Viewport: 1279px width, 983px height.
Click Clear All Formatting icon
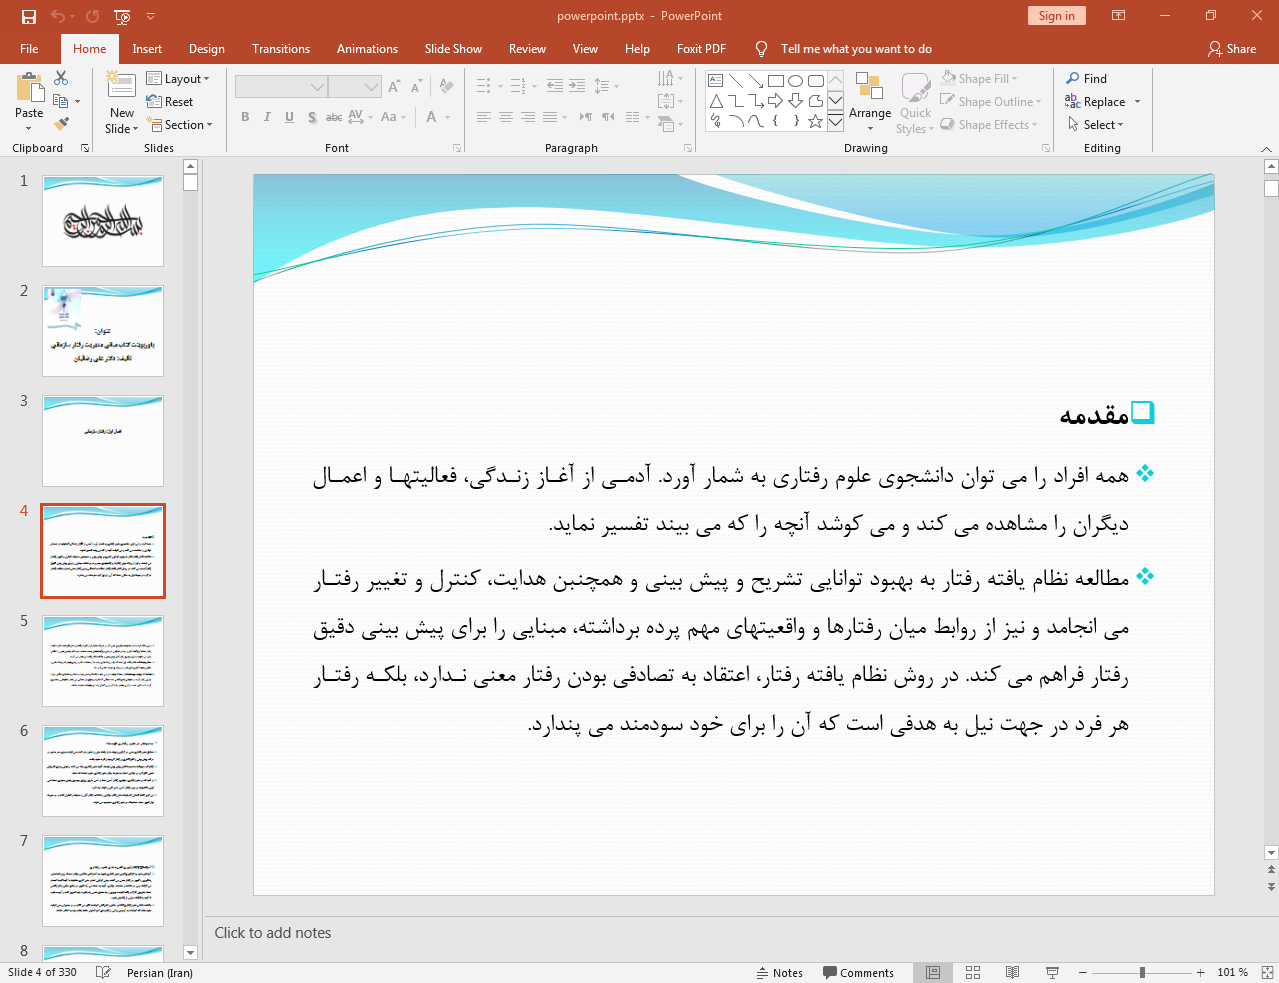447,86
